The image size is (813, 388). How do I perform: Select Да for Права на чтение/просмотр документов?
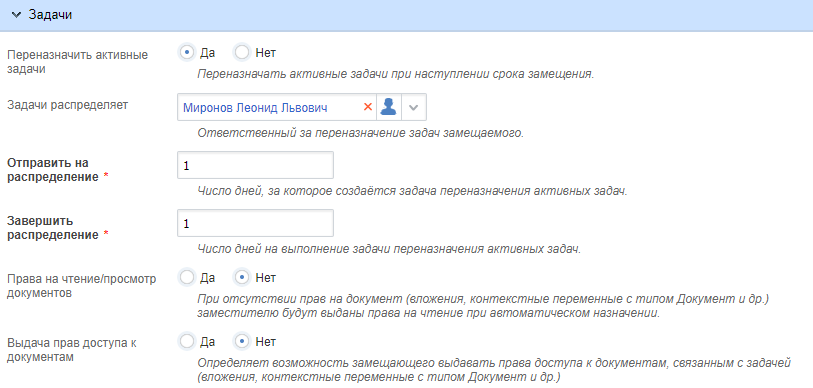coord(187,278)
